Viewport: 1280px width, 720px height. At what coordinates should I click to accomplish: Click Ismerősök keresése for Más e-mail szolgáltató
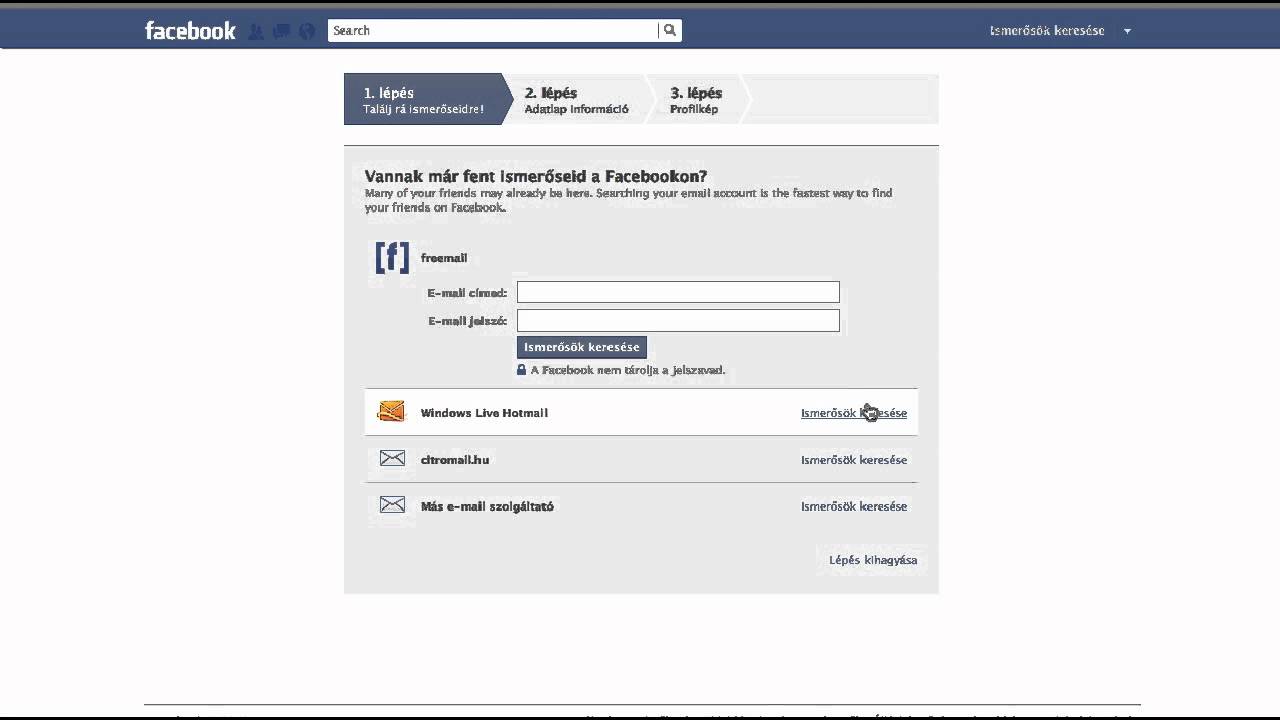pos(854,506)
